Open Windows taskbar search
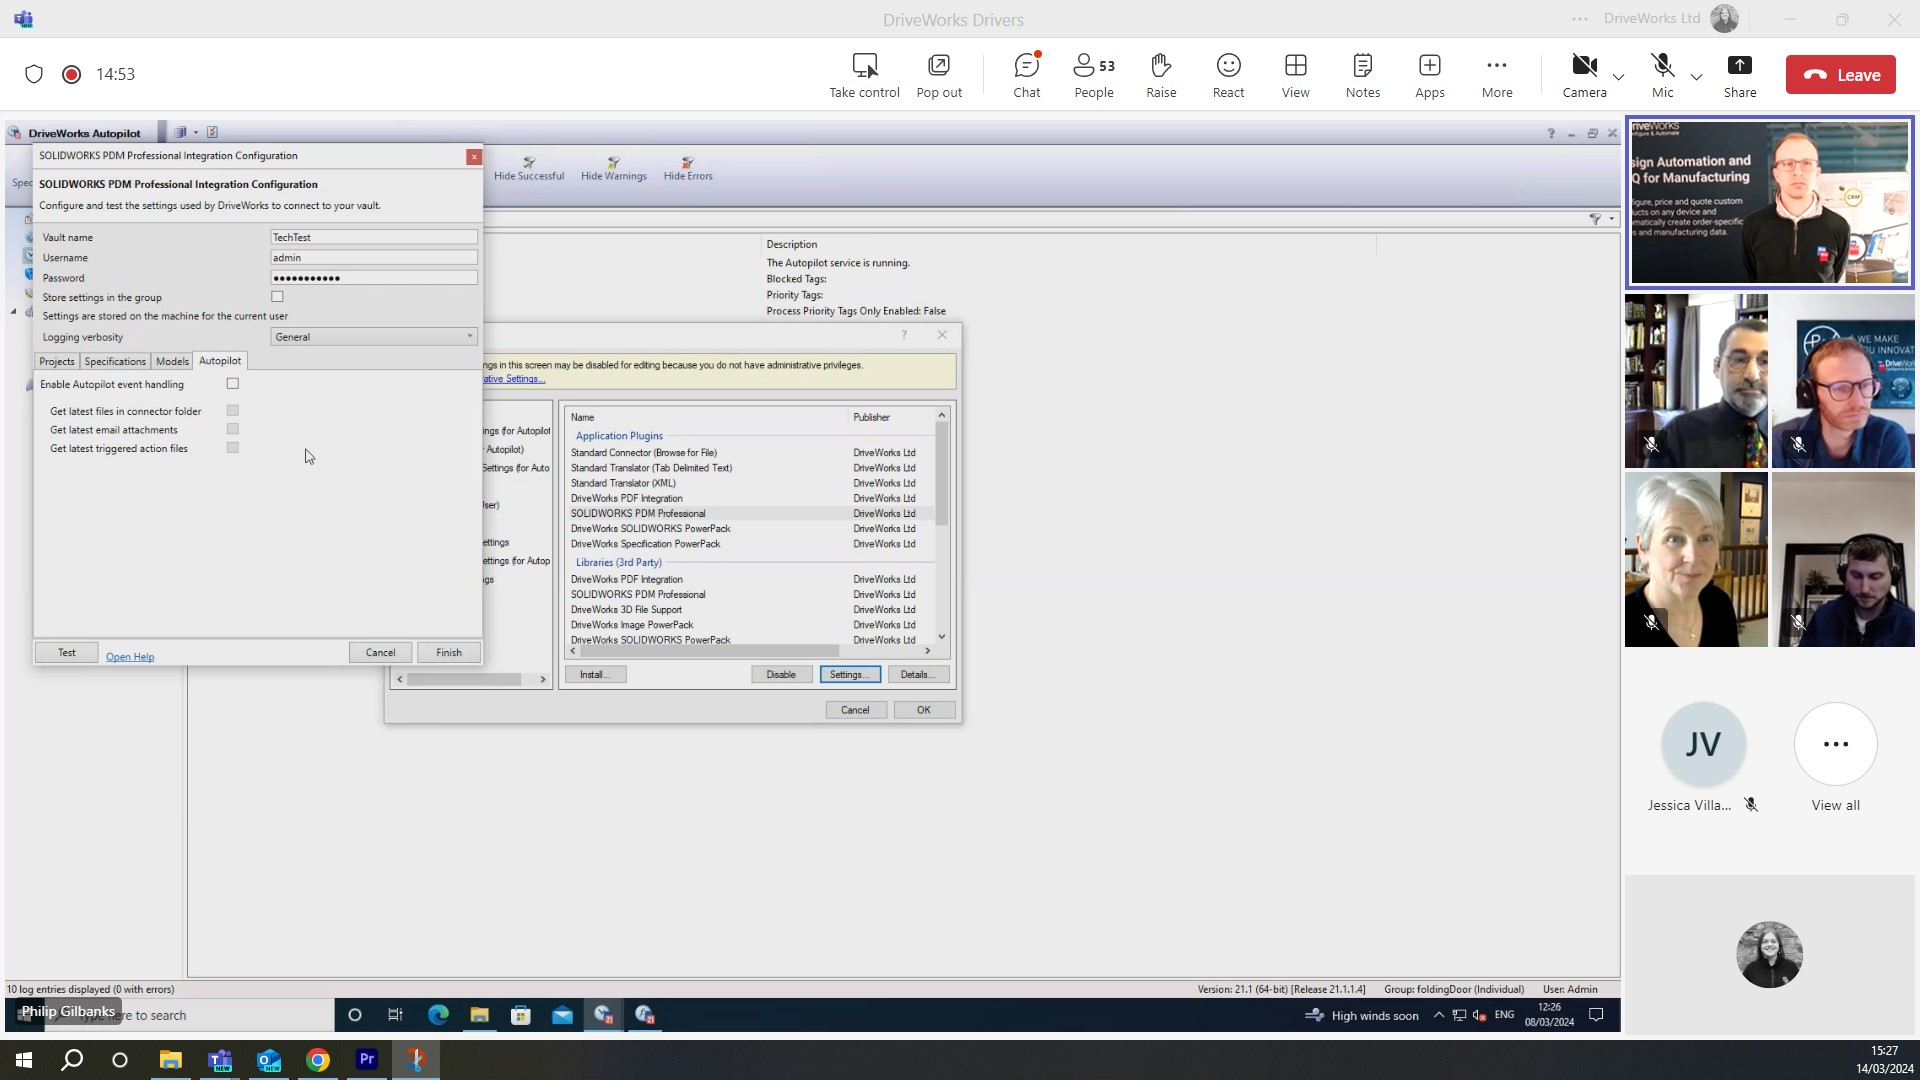 pos(72,1060)
